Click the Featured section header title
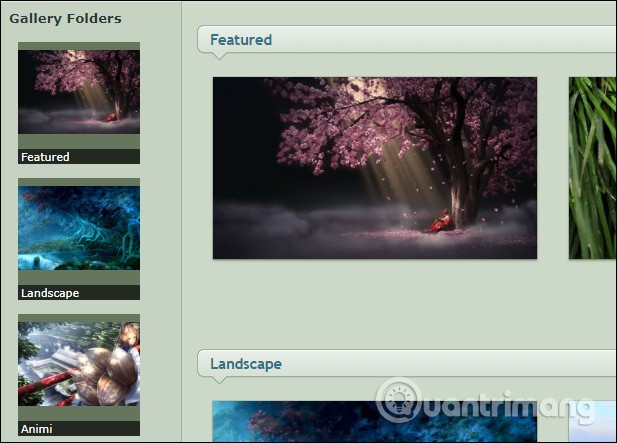 (241, 40)
